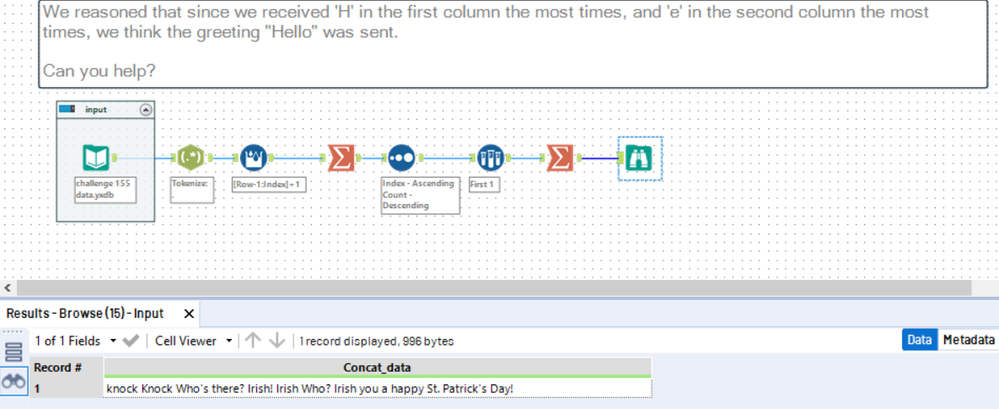Collapse the input tool container
999x409 pixels.
(x=145, y=110)
